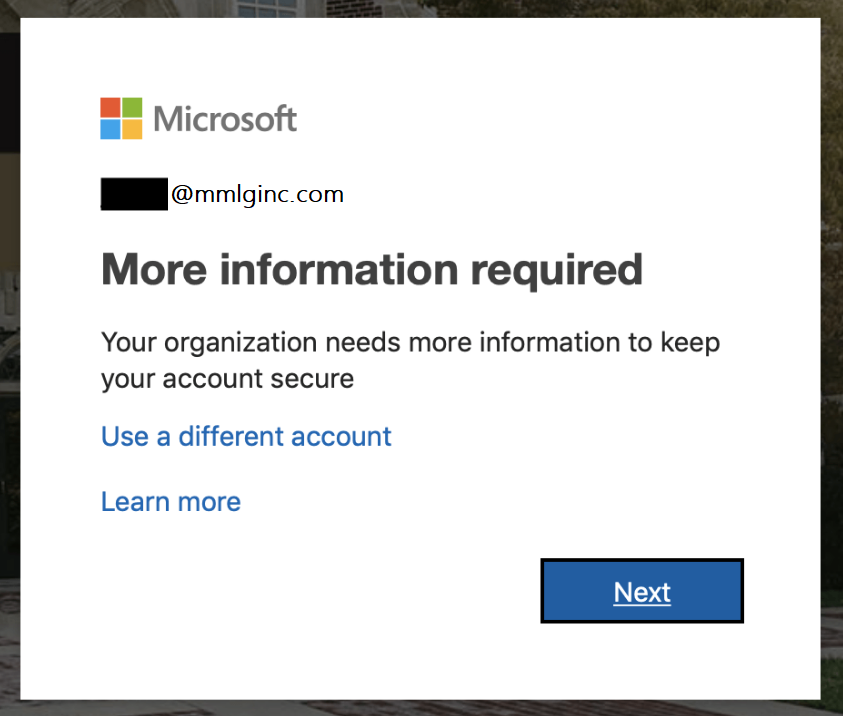Open the Learn more link

(170, 501)
